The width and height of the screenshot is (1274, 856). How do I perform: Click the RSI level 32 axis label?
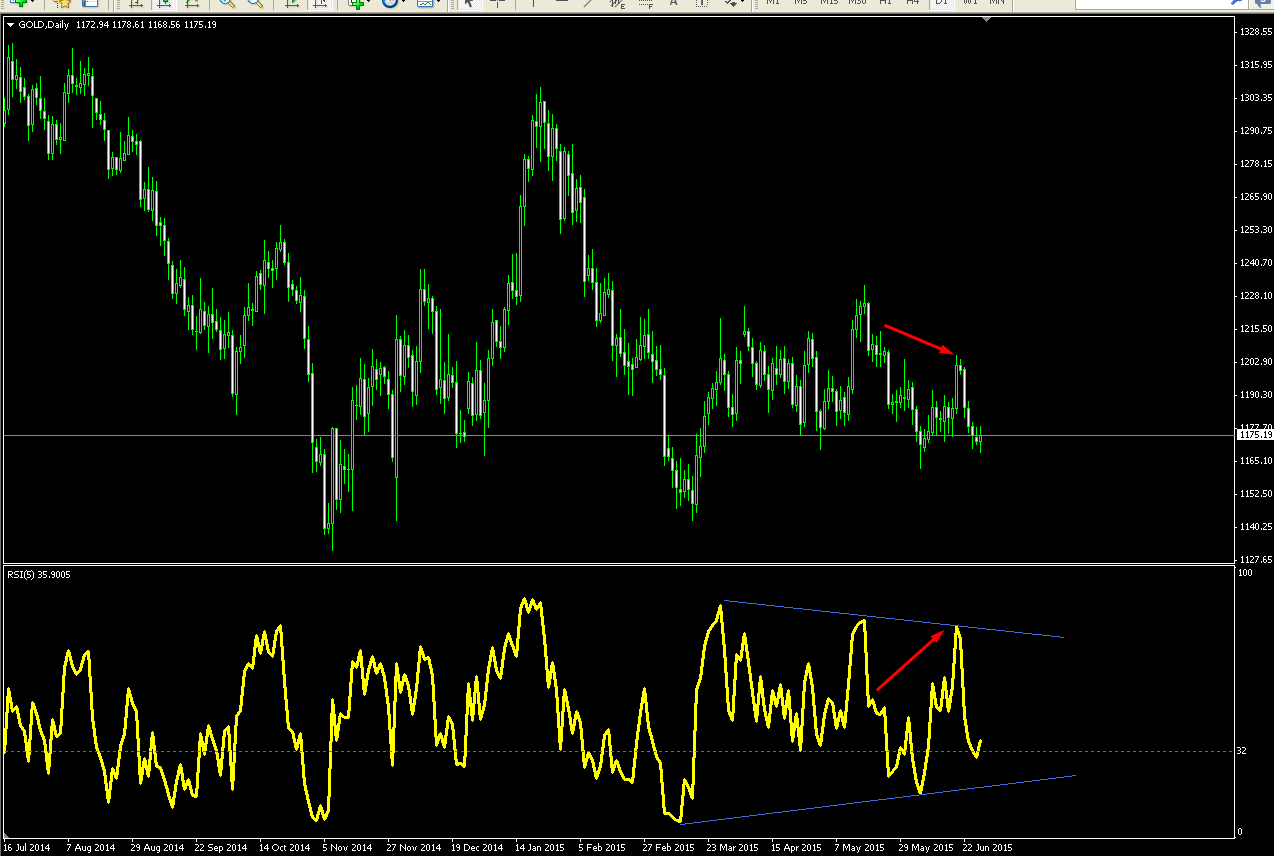[x=1243, y=751]
